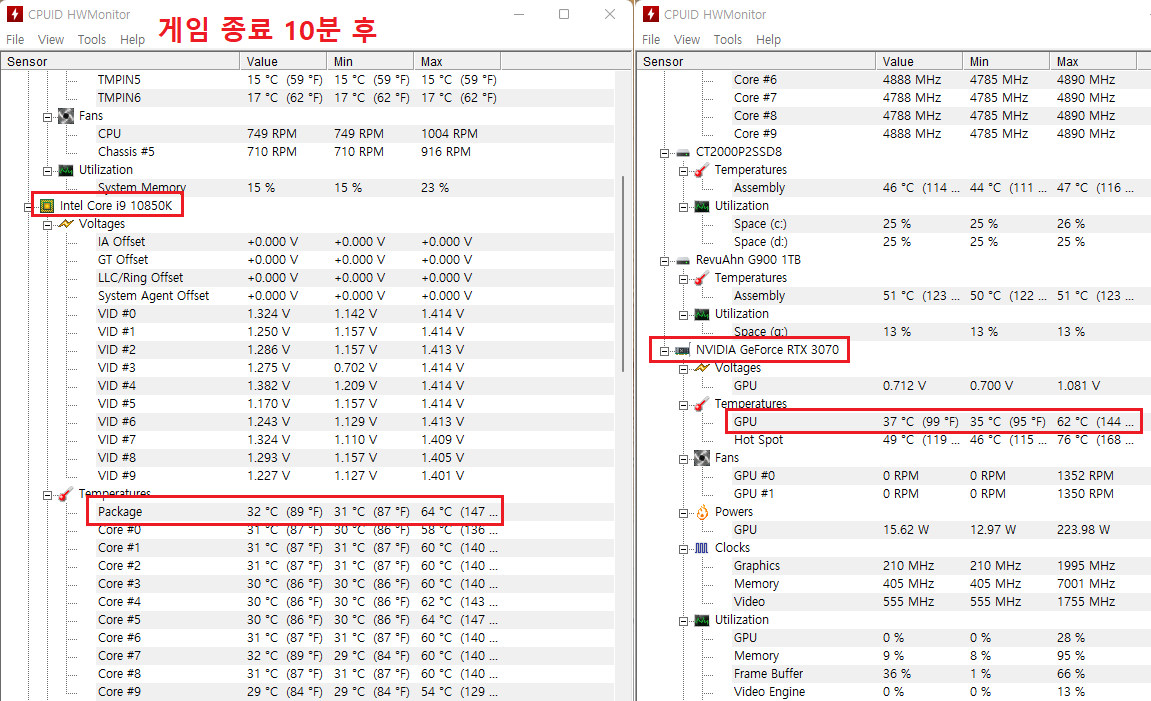Open the Help menu in right window
The height and width of the screenshot is (701, 1151).
click(x=768, y=40)
